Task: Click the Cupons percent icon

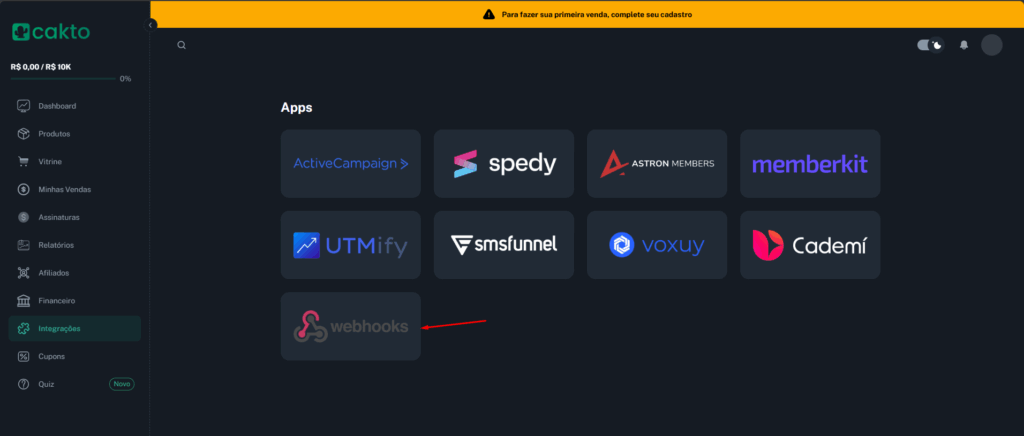Action: [x=23, y=356]
